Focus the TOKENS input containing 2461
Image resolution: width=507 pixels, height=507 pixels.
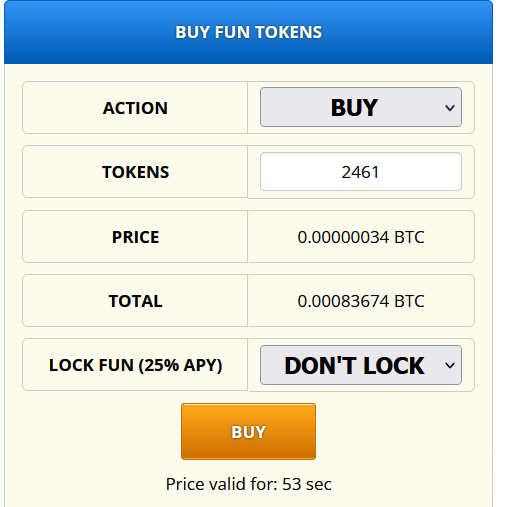point(361,172)
